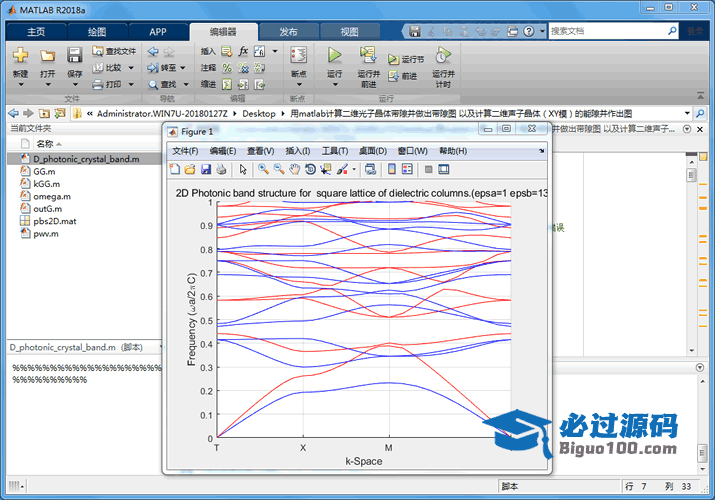Switch to the 发布 (Publish) tab
This screenshot has height=500, width=715.
[288, 31]
